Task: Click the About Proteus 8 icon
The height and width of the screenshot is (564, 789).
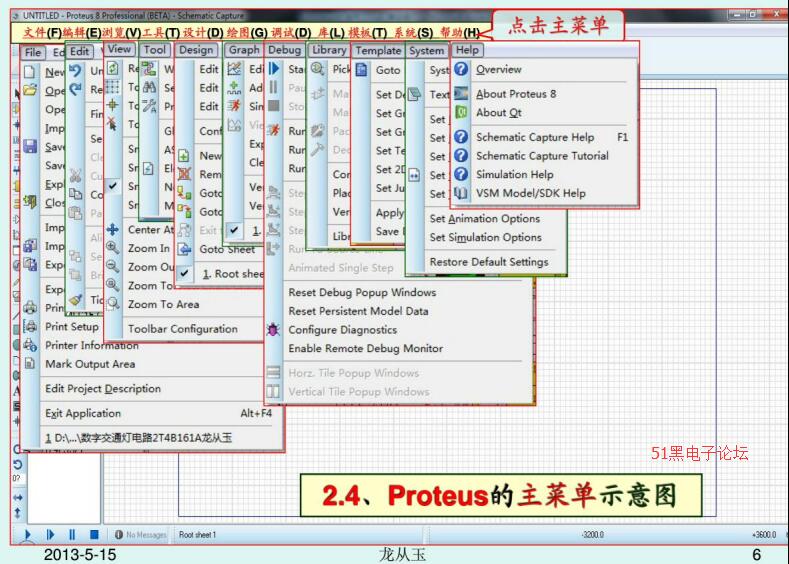Action: pyautogui.click(x=461, y=94)
